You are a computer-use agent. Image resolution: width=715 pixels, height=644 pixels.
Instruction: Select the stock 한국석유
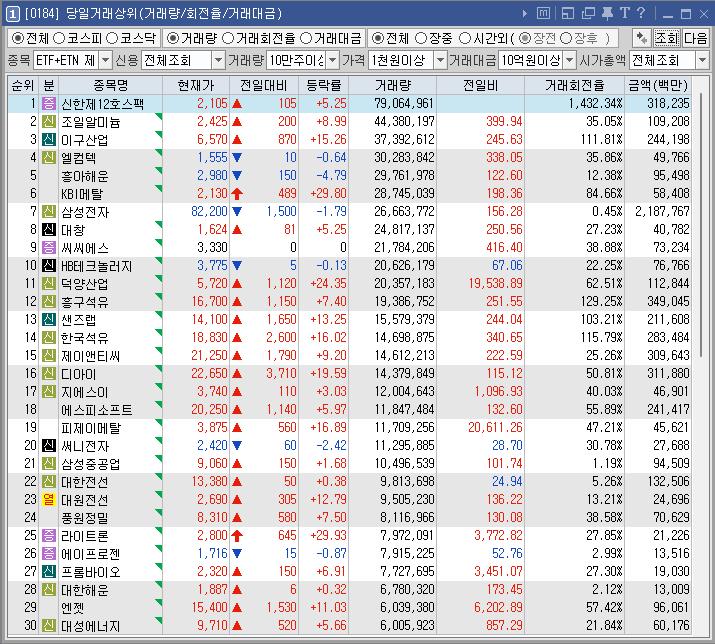click(85, 338)
